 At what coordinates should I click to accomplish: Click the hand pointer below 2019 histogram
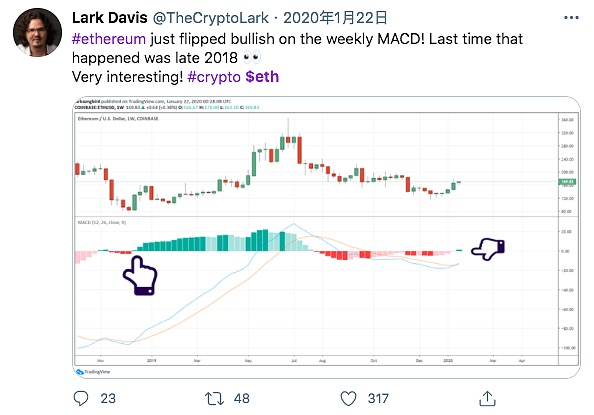140,275
